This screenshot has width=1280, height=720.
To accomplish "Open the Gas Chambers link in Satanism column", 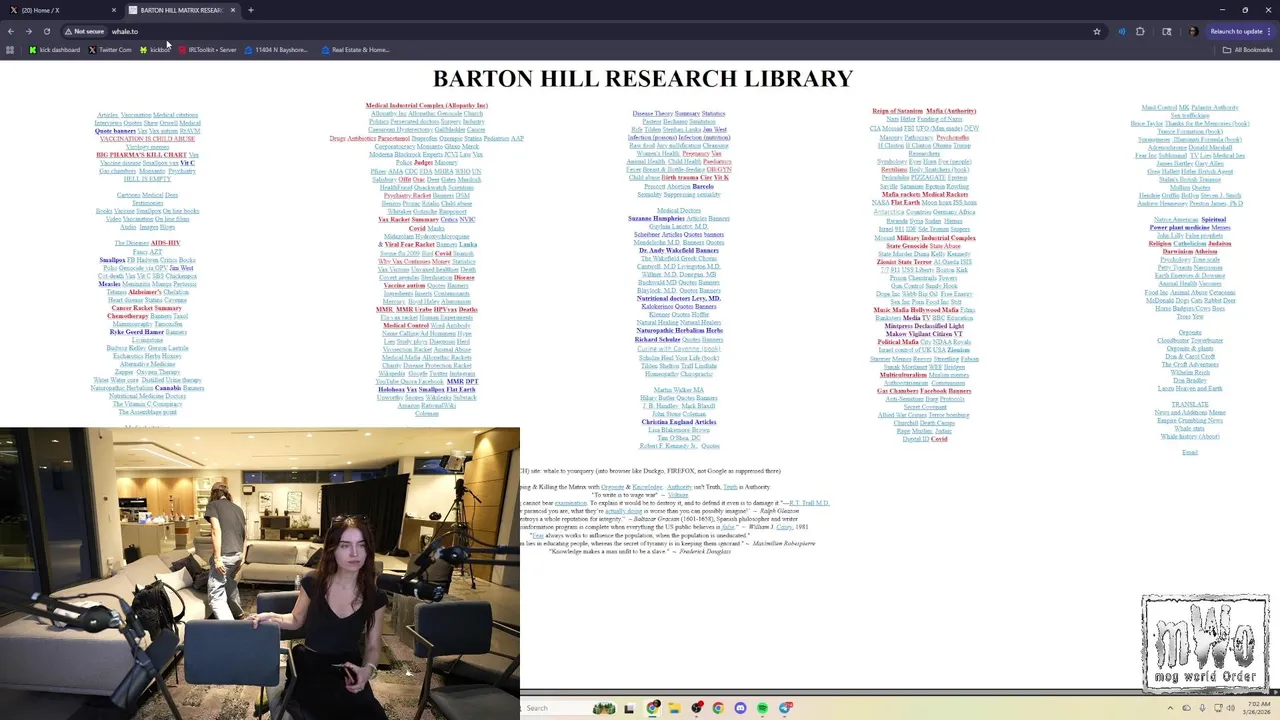I will point(897,391).
